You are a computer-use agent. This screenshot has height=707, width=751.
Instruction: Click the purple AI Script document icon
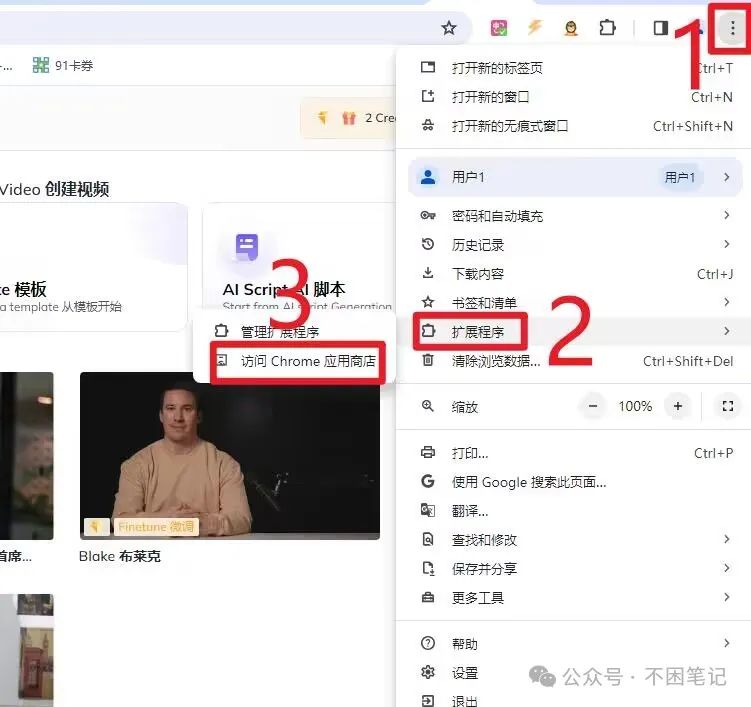click(247, 247)
